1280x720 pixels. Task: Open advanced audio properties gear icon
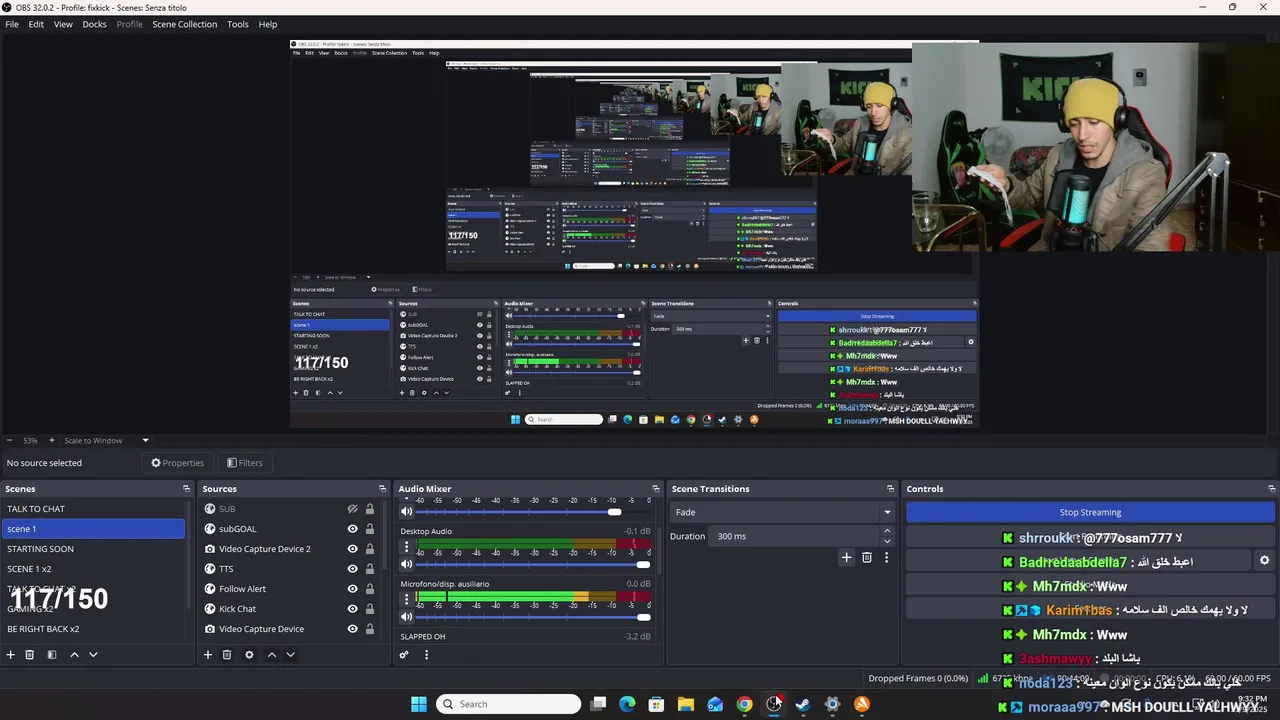pos(404,655)
